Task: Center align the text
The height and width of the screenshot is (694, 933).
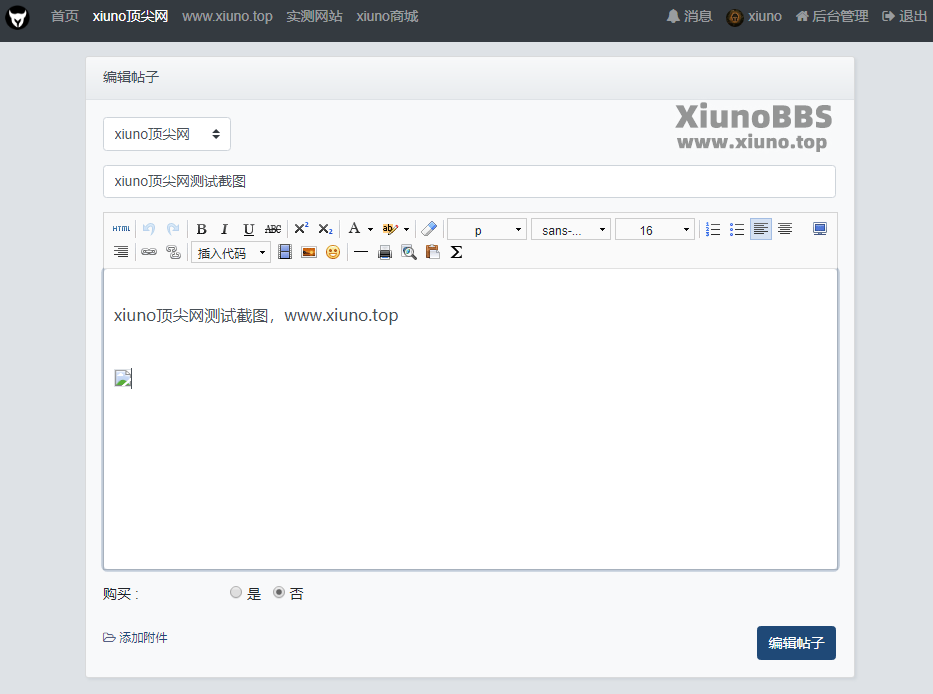Action: tap(785, 229)
